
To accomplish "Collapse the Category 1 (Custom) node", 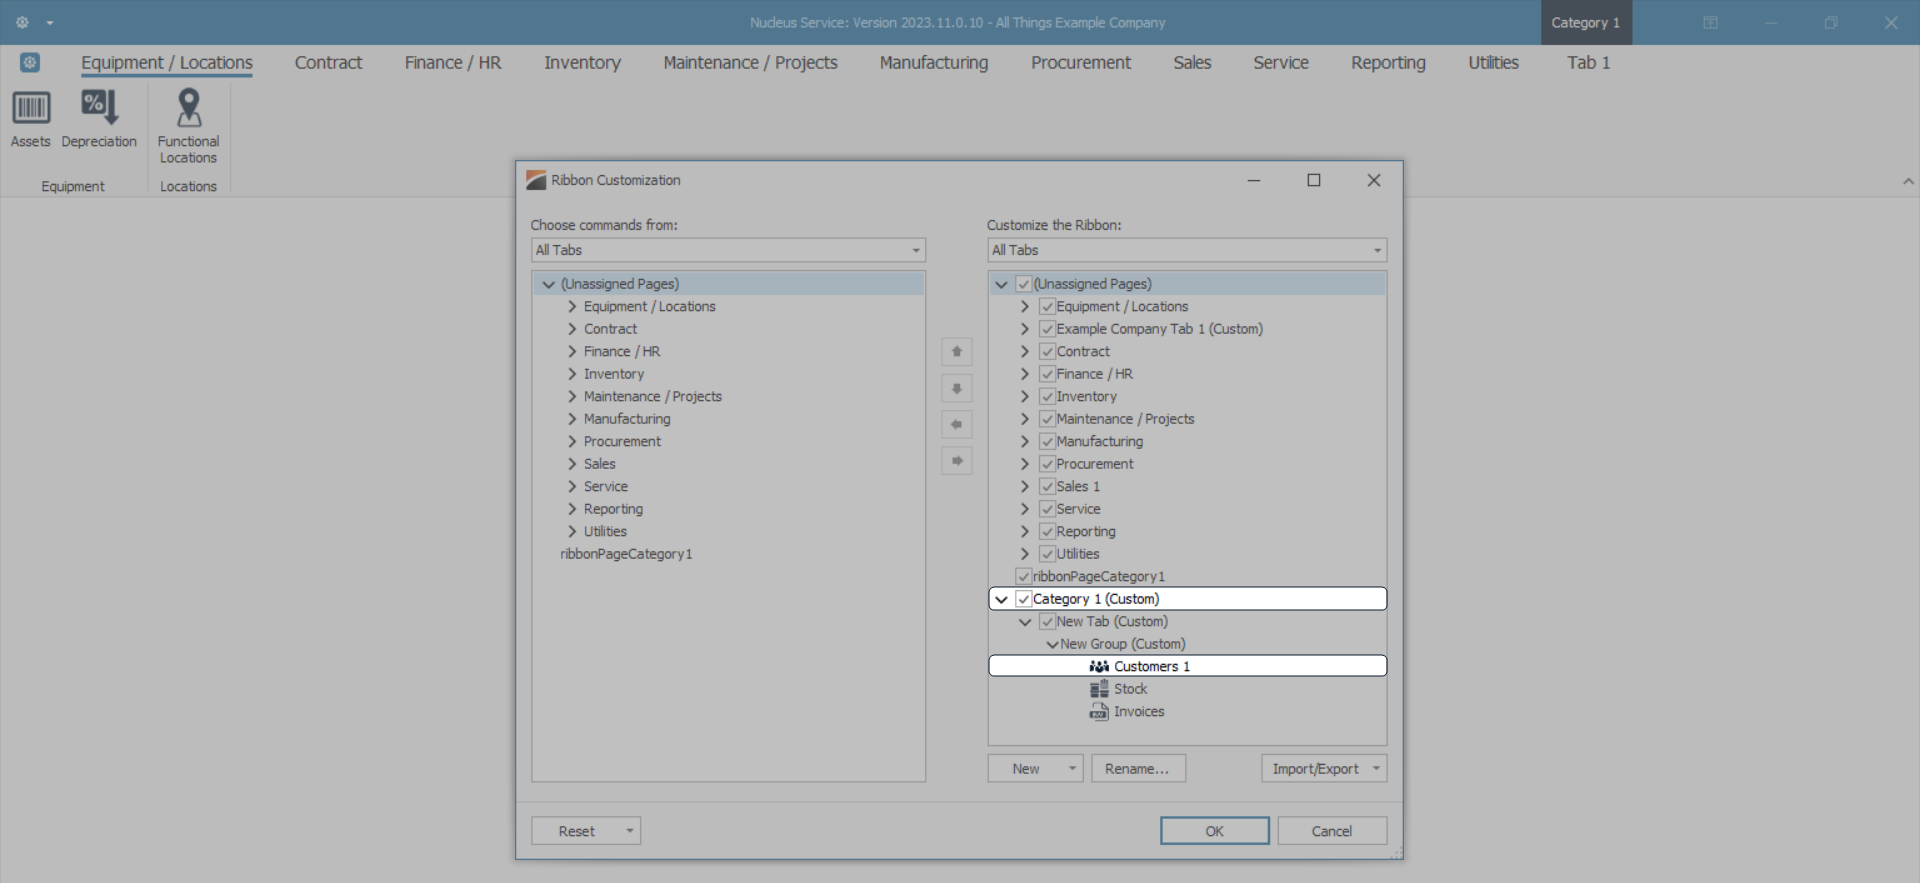I will pyautogui.click(x=1001, y=599).
